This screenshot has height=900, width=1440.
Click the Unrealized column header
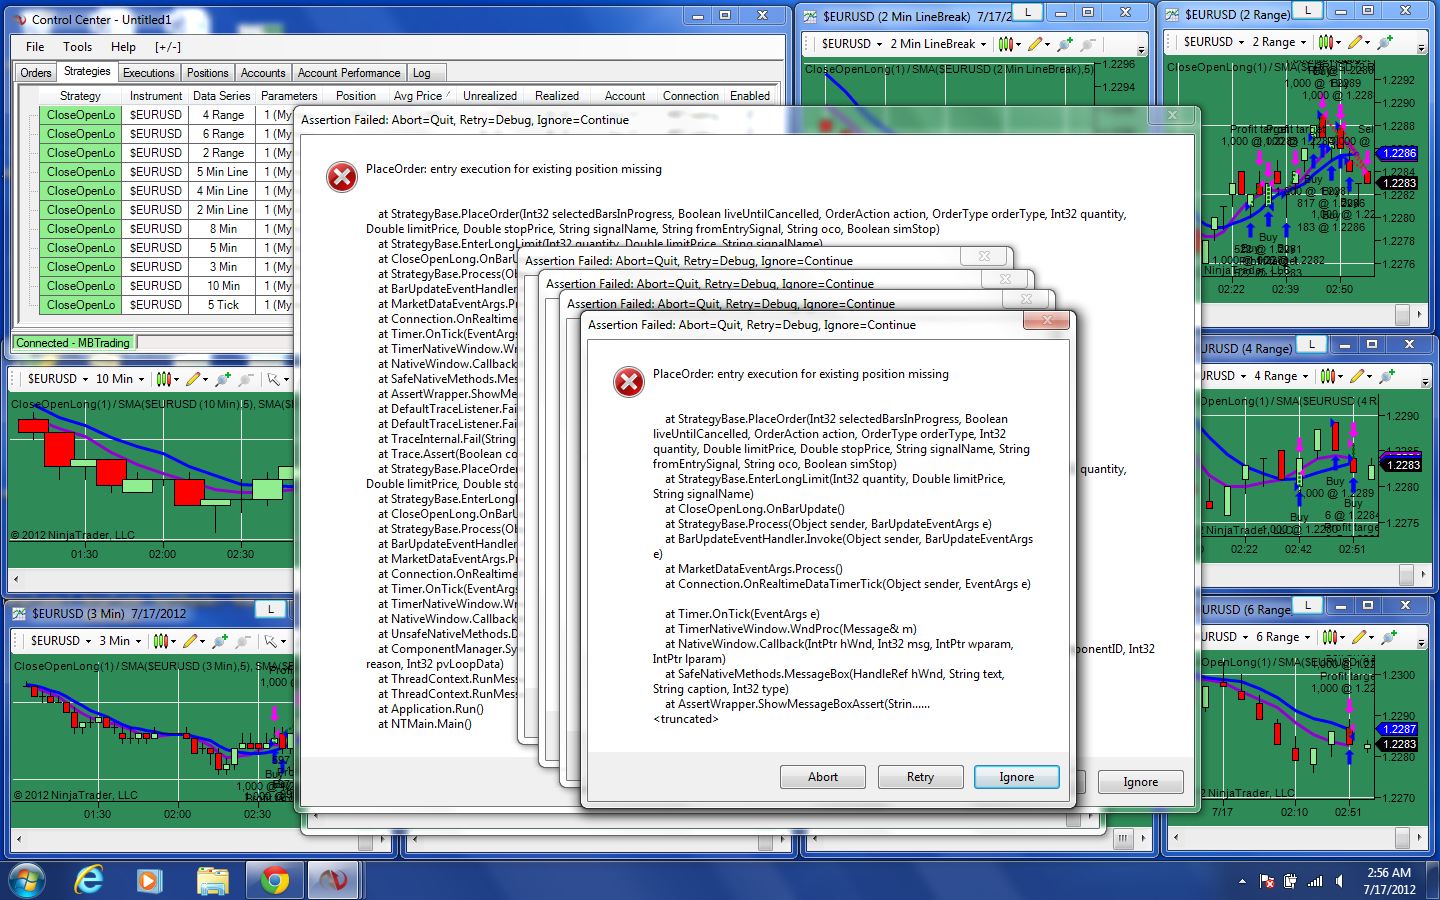click(x=490, y=96)
